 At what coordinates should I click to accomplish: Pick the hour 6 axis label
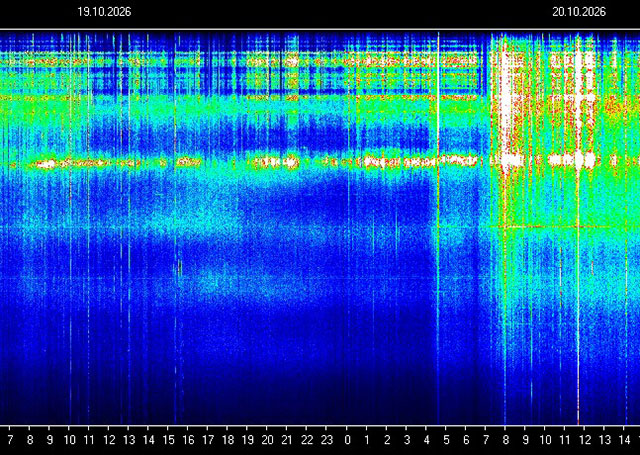tap(466, 440)
